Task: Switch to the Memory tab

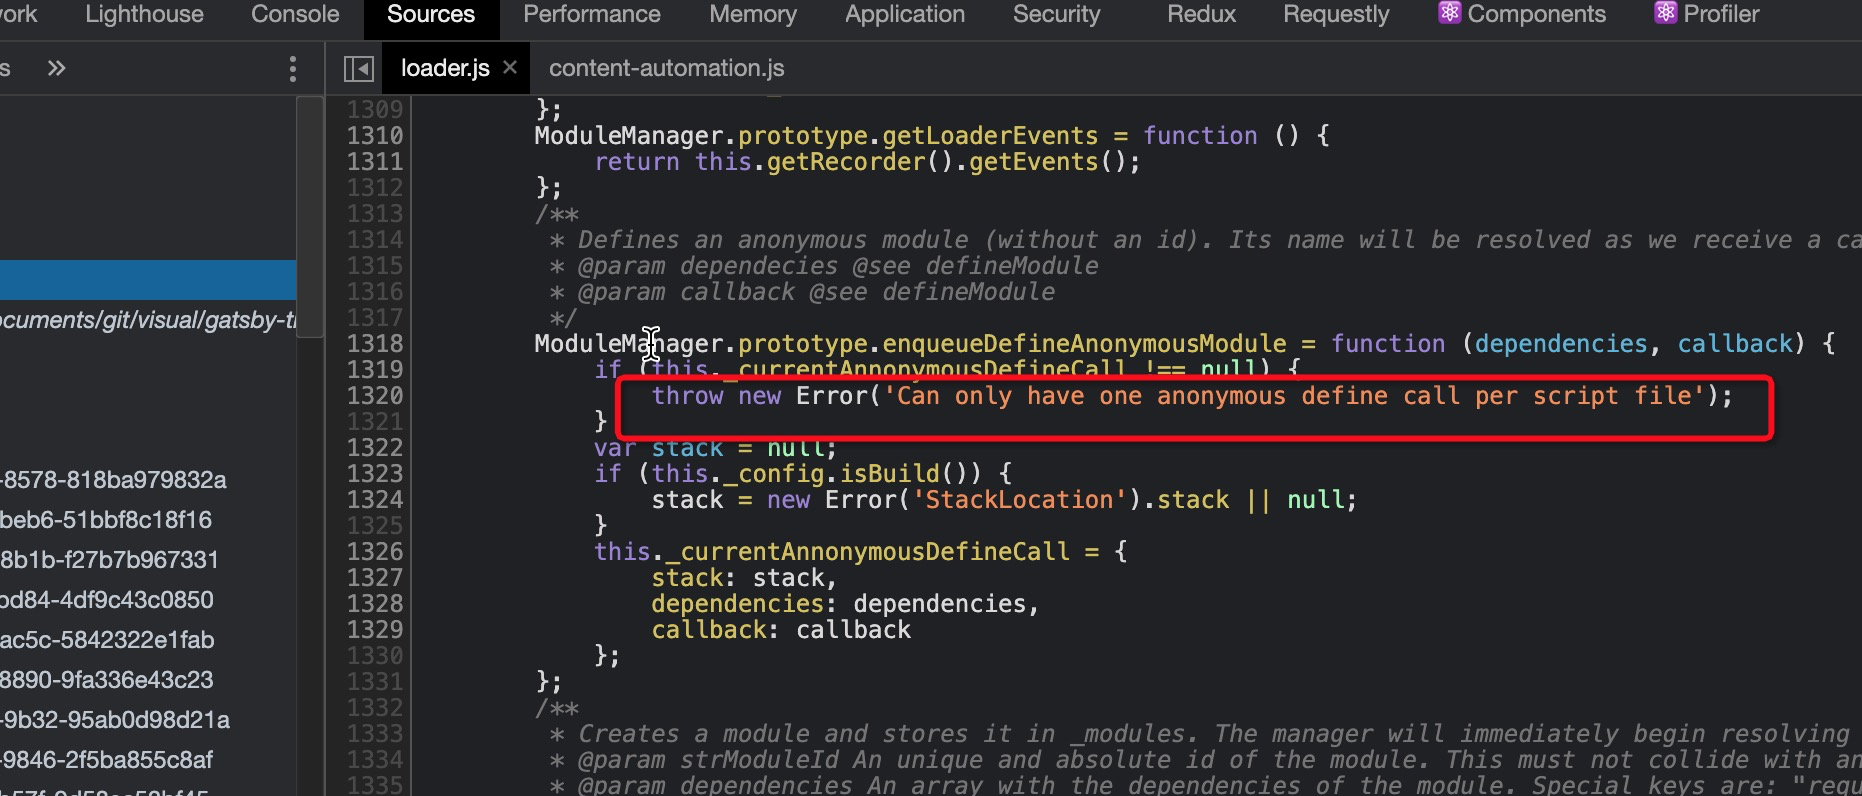Action: coord(753,14)
